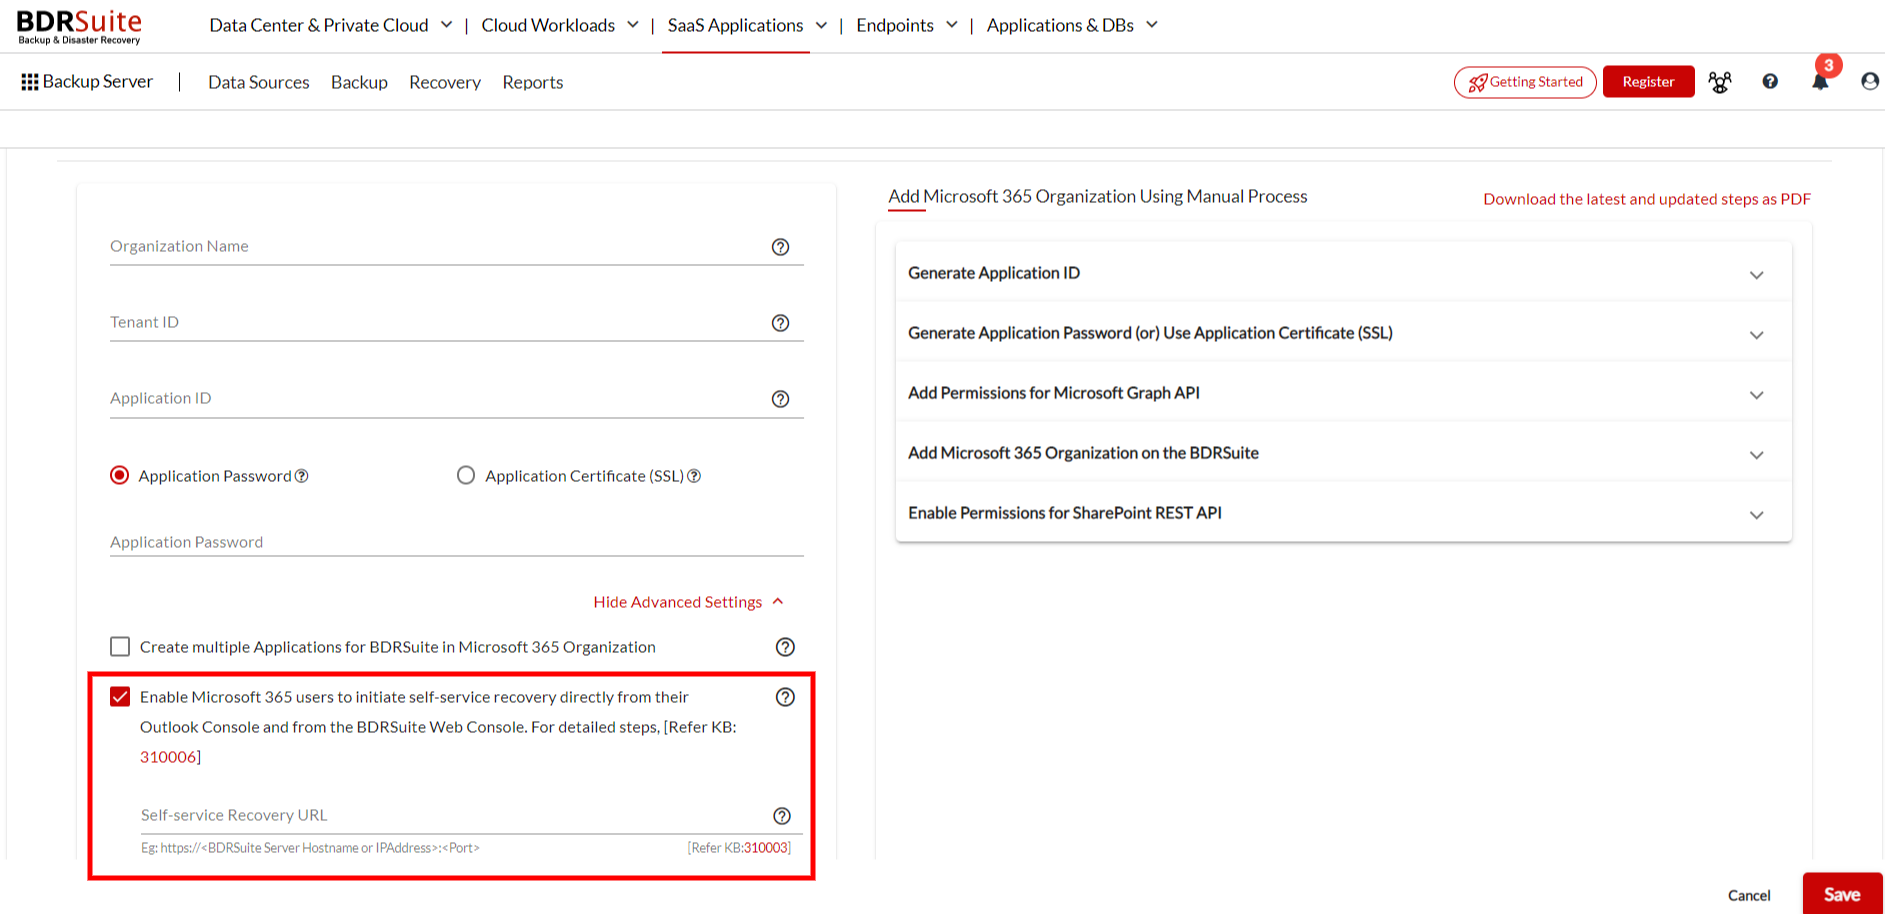Expand Generate Application Password or Certificate section

click(x=1343, y=333)
